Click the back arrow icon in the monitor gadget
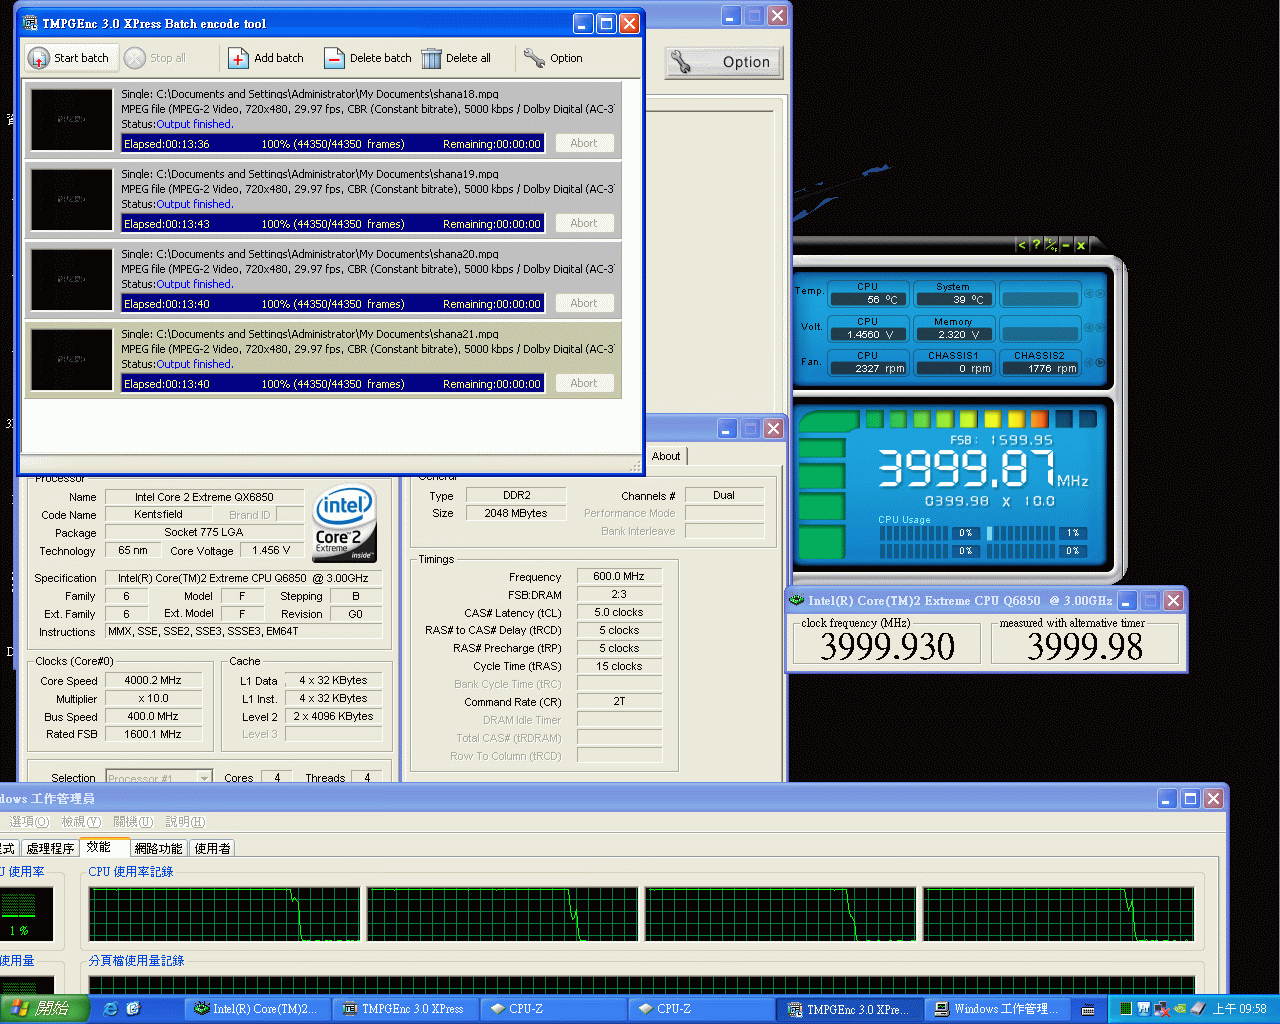 coord(1021,245)
